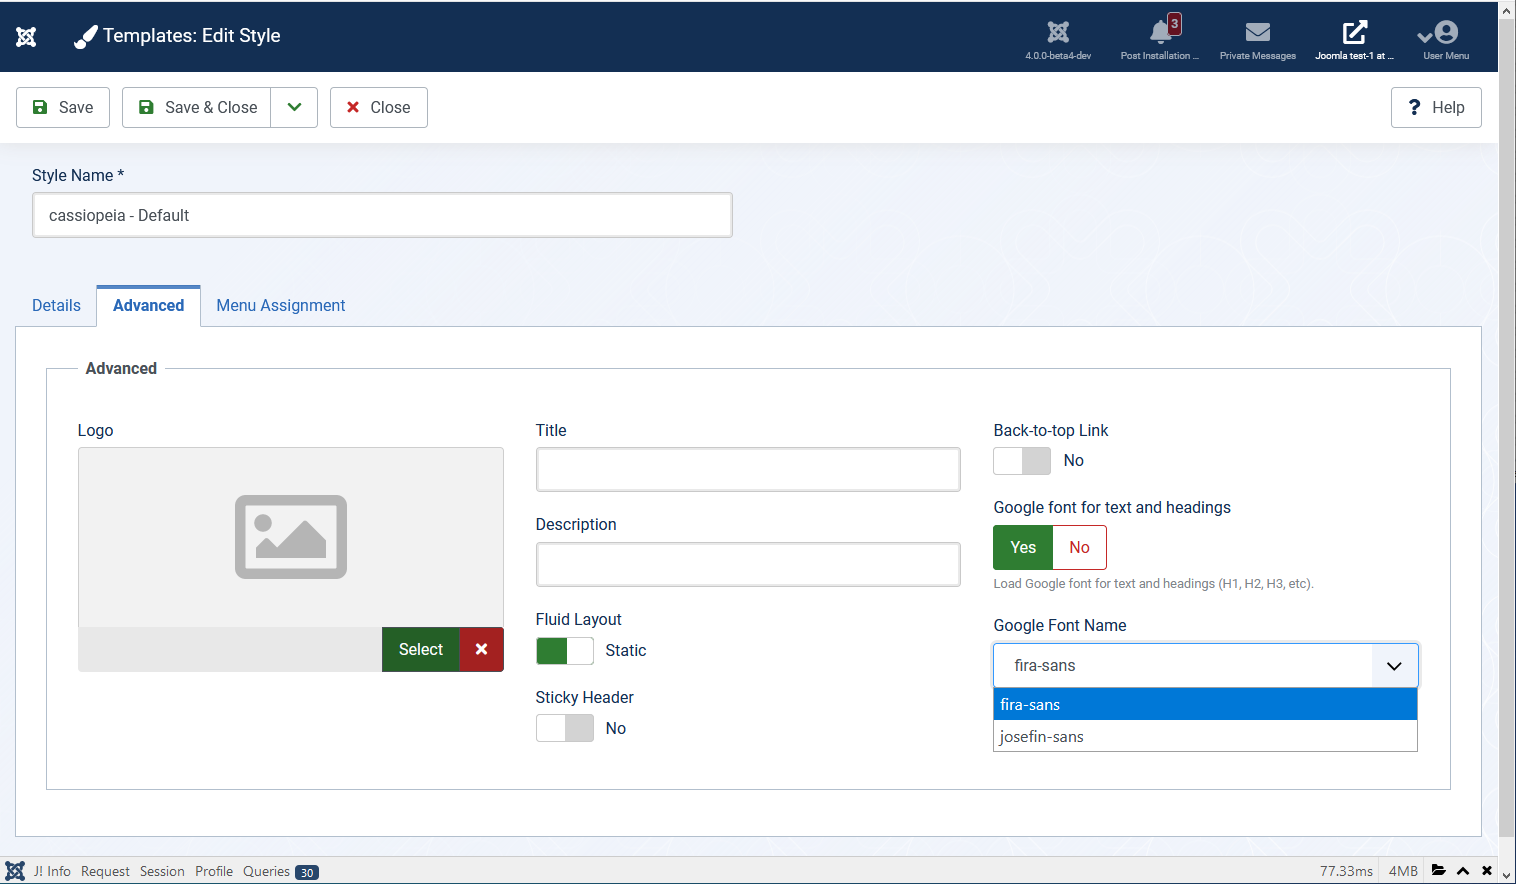
Task: Click the Close button
Action: point(379,107)
